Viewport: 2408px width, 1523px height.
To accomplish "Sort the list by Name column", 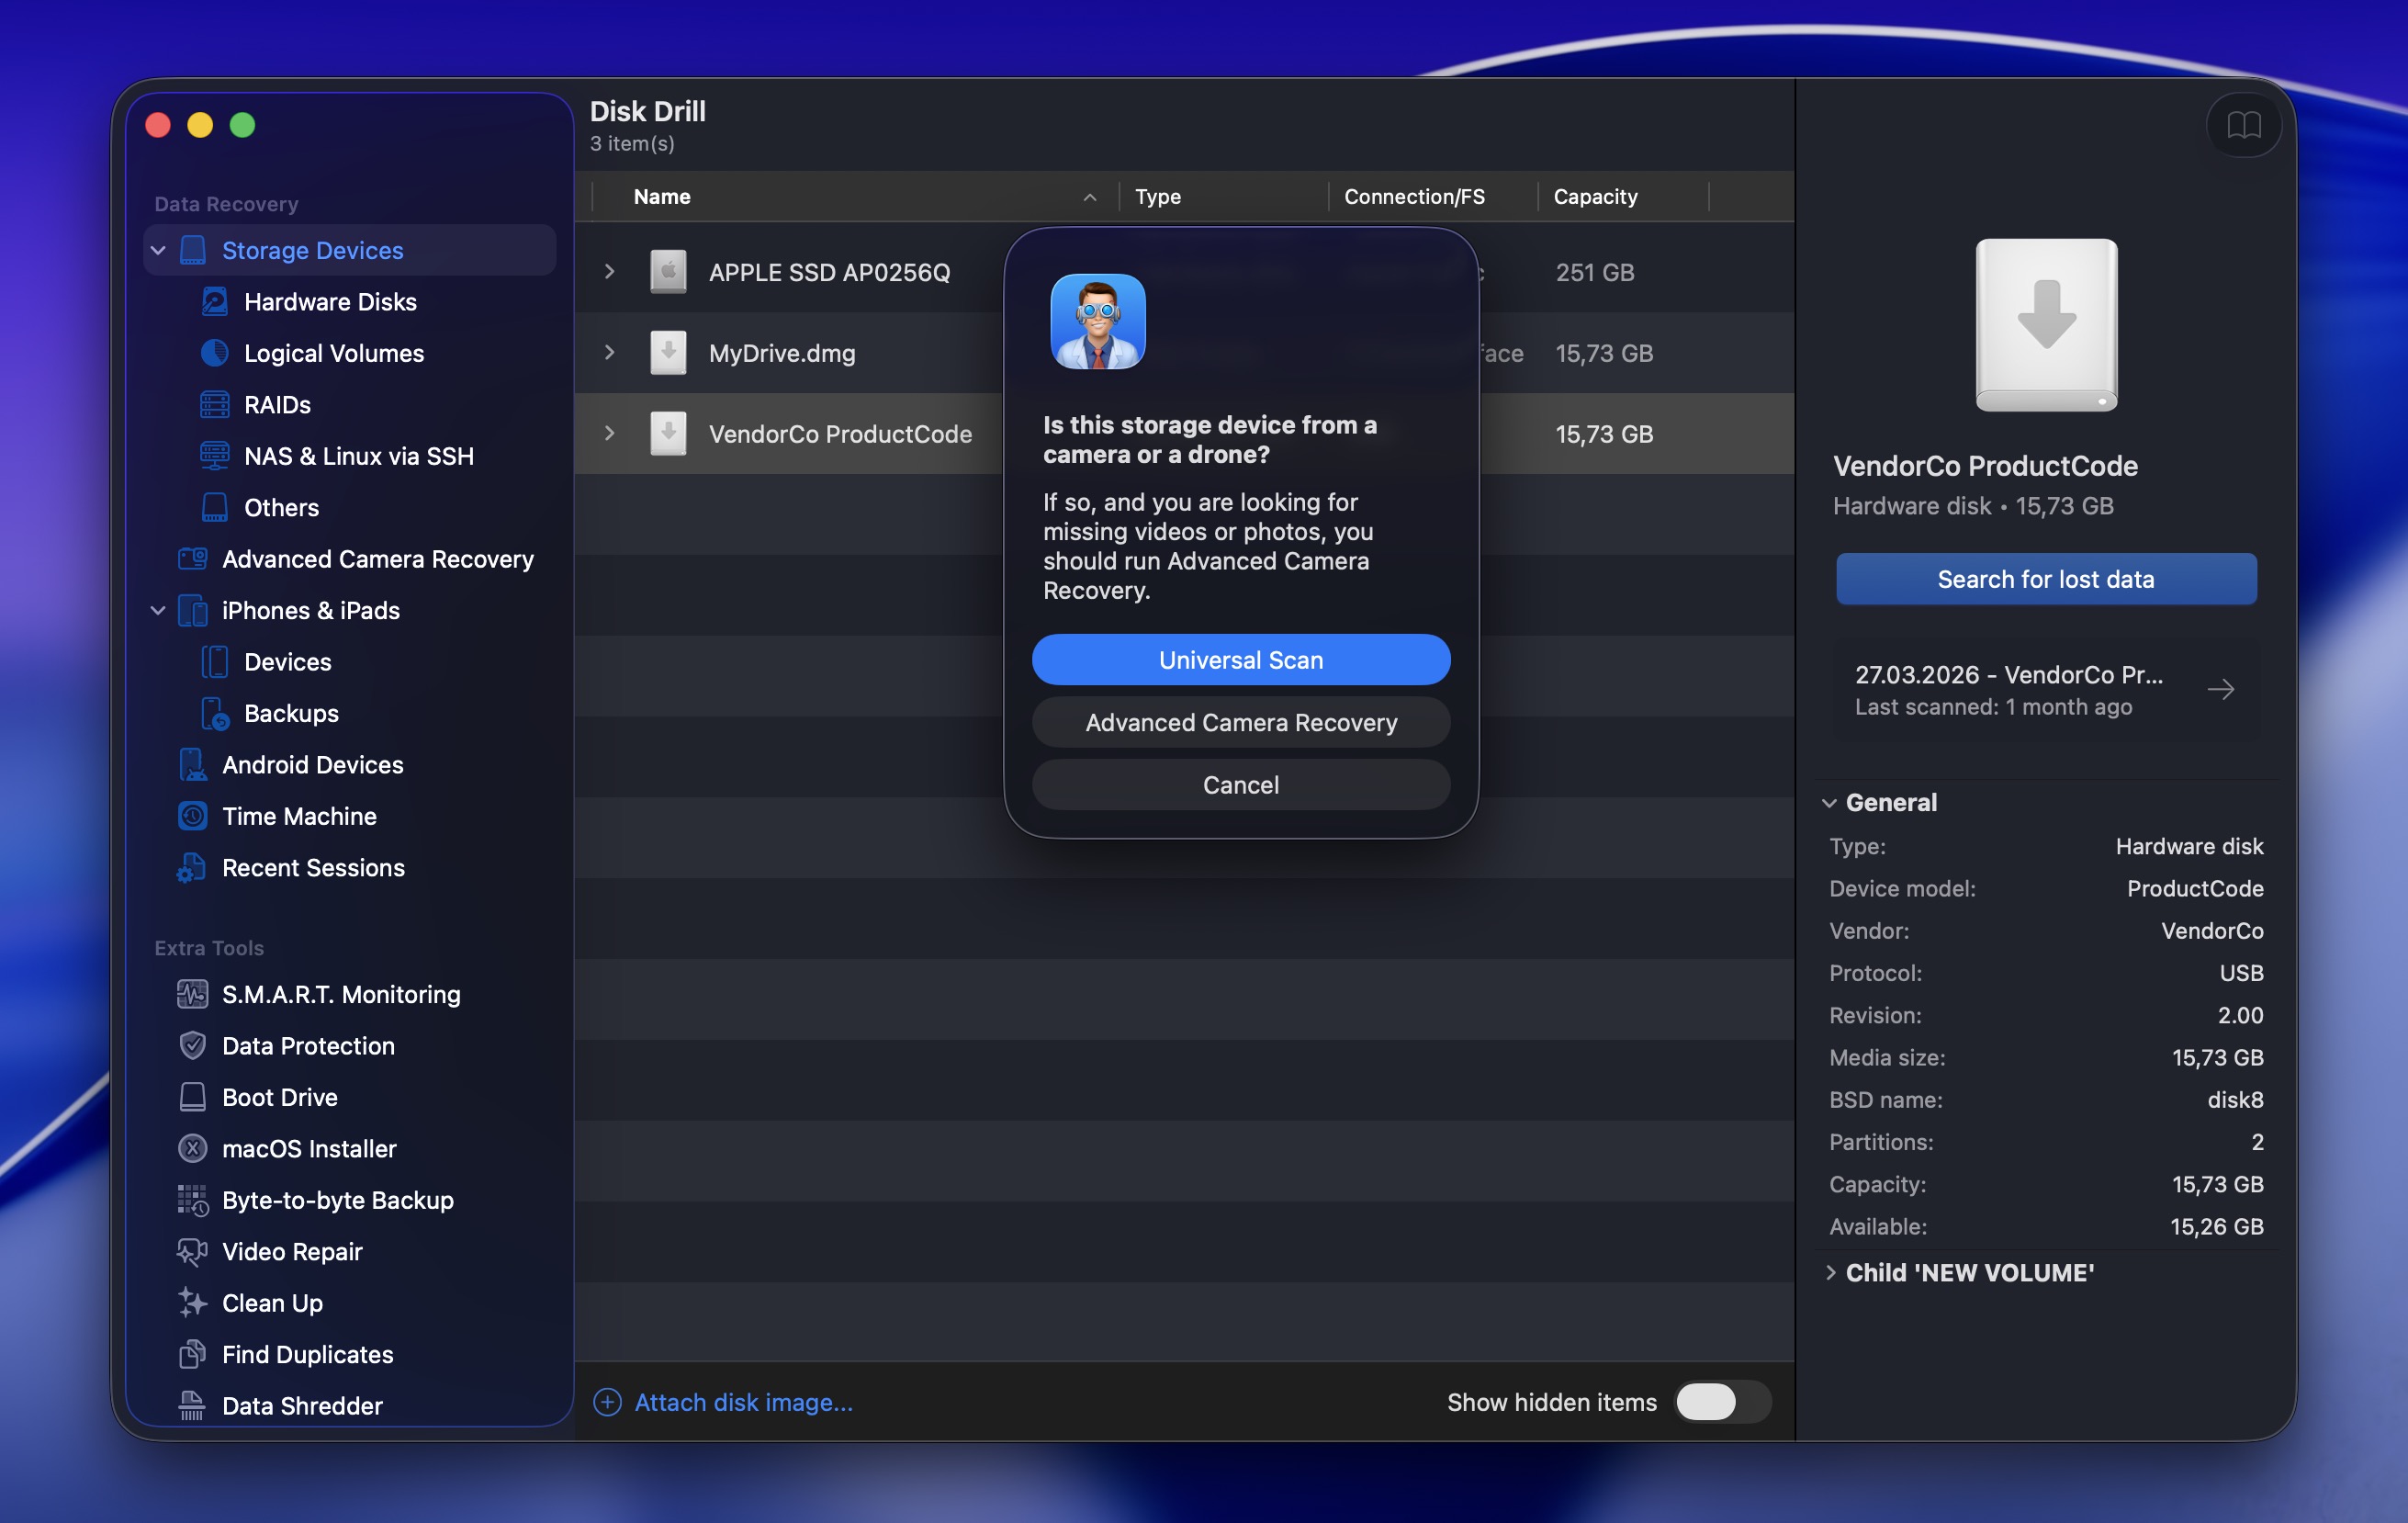I will coord(856,197).
